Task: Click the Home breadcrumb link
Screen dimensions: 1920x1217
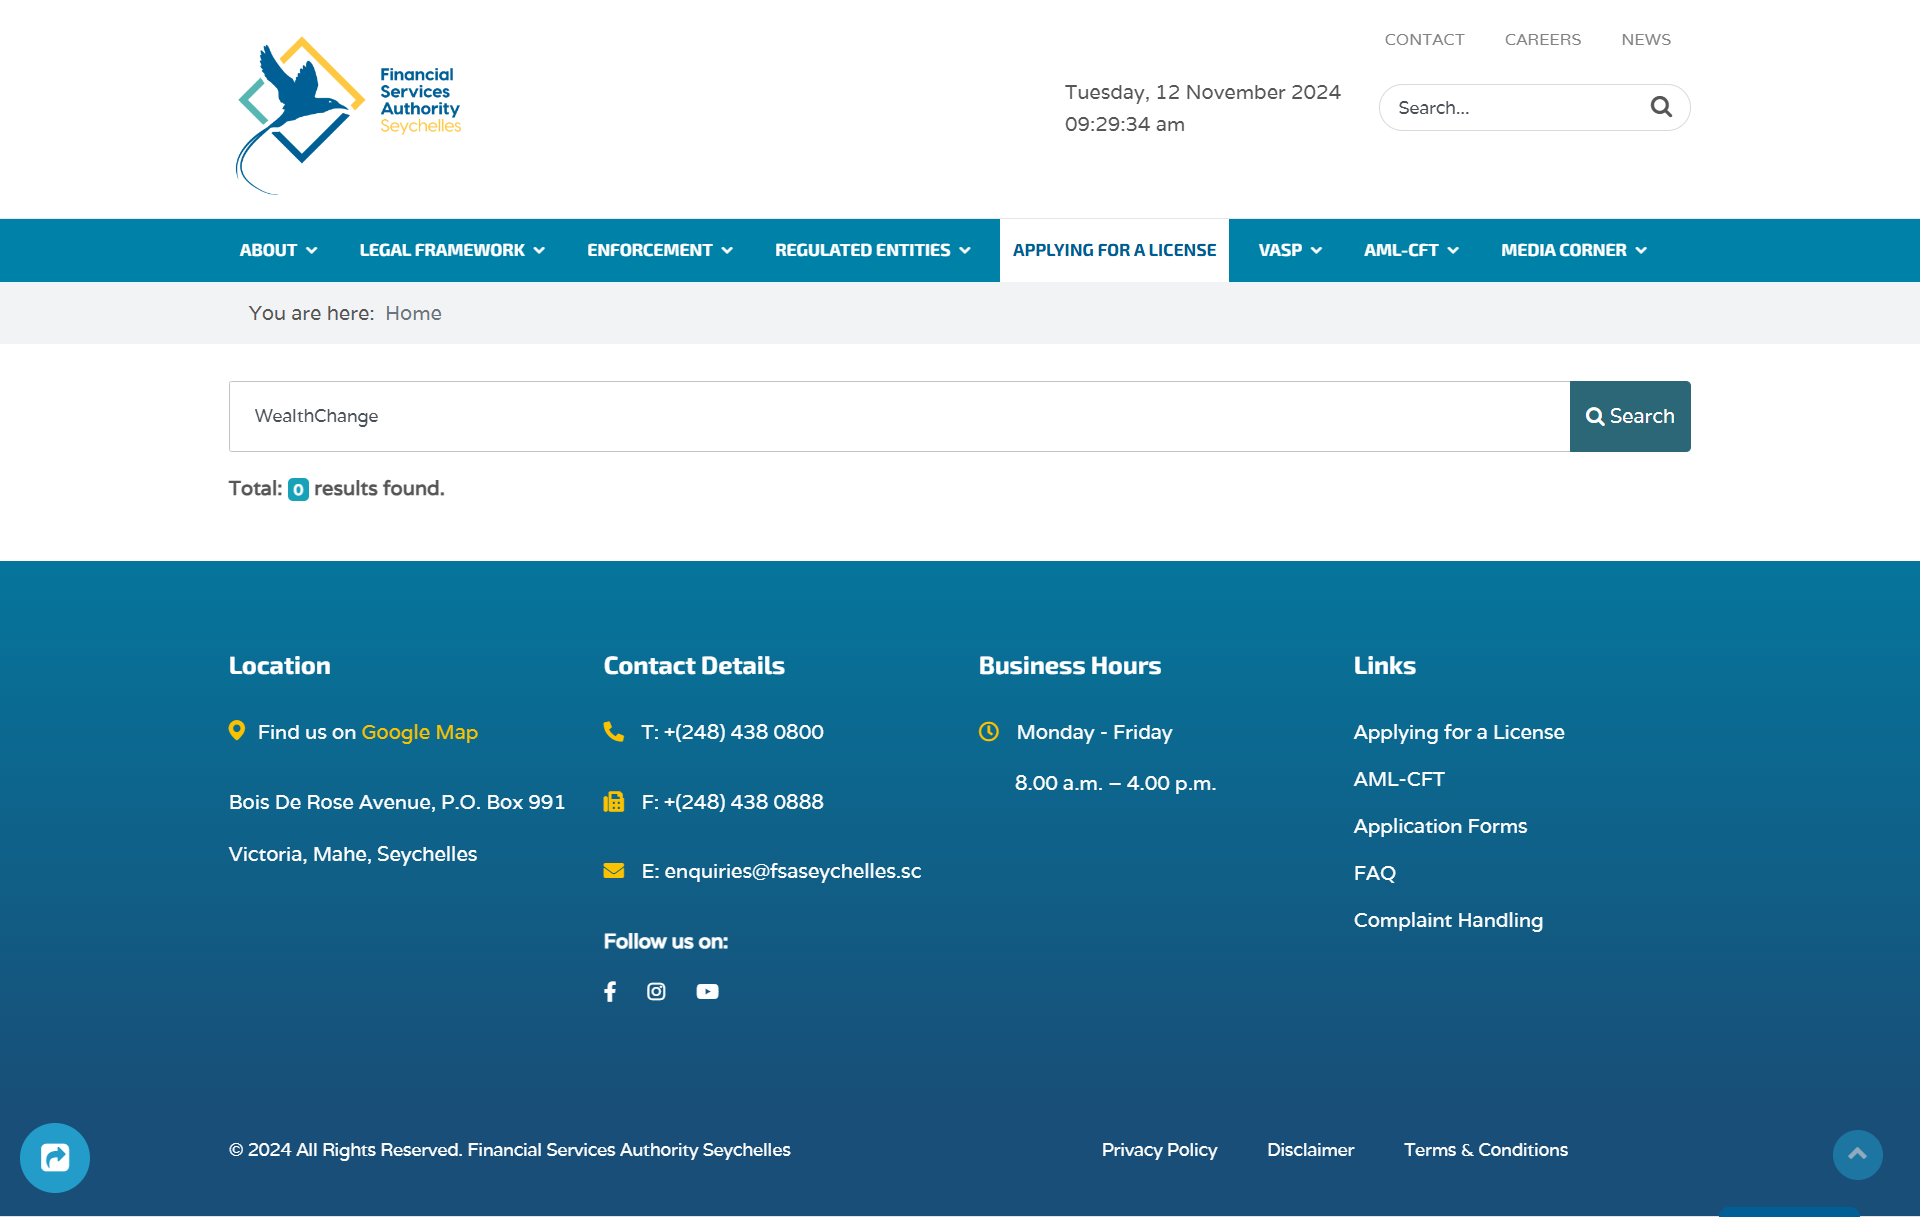Action: pyautogui.click(x=413, y=313)
